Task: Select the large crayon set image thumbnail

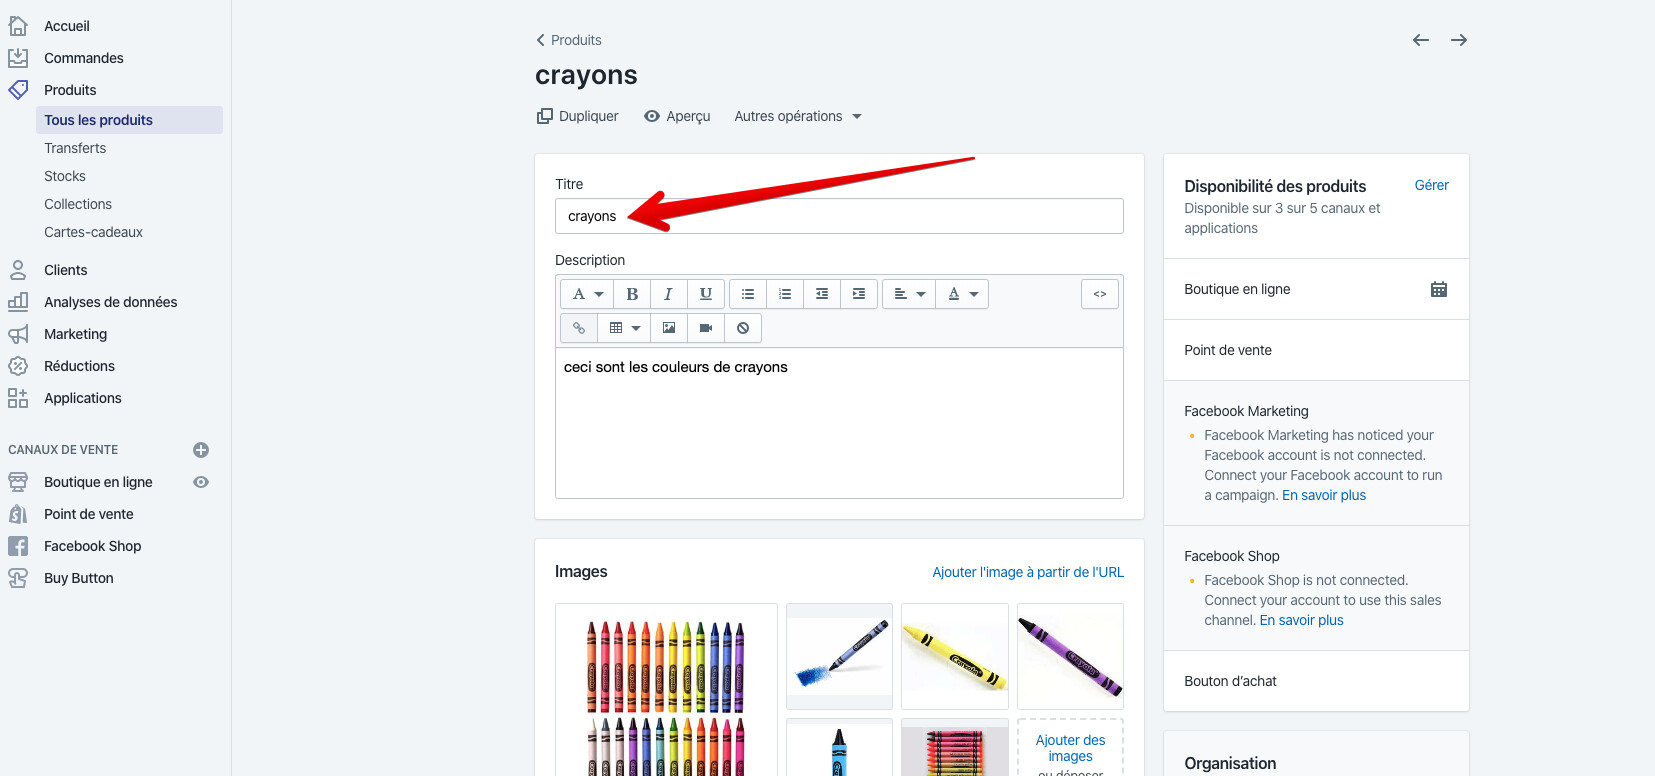Action: pyautogui.click(x=666, y=690)
